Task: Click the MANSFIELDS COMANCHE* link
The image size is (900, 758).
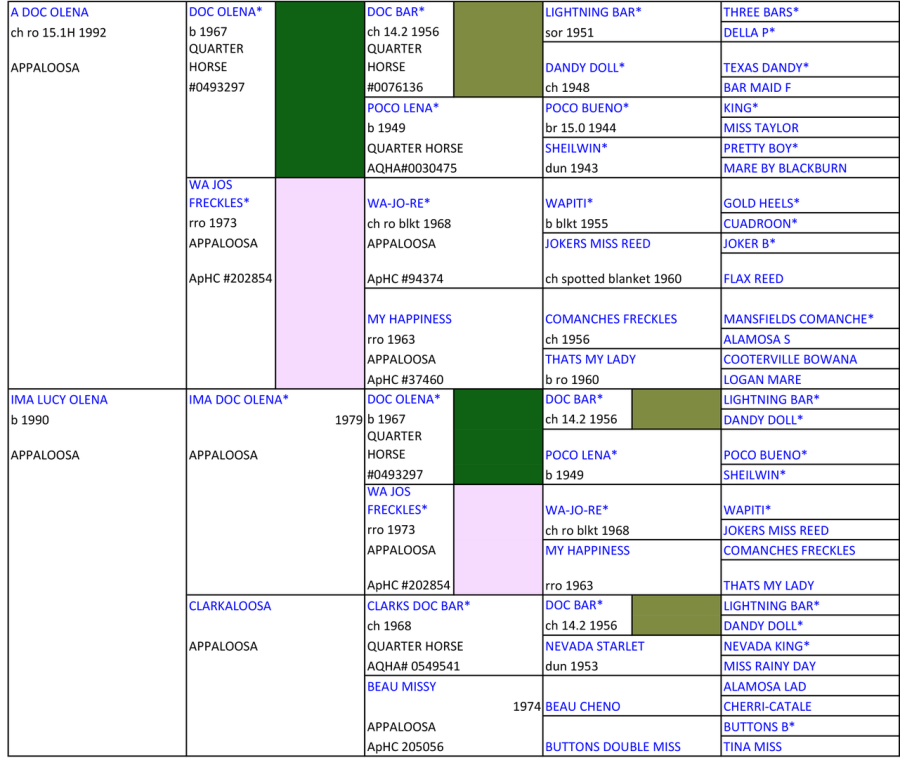Action: tap(798, 319)
